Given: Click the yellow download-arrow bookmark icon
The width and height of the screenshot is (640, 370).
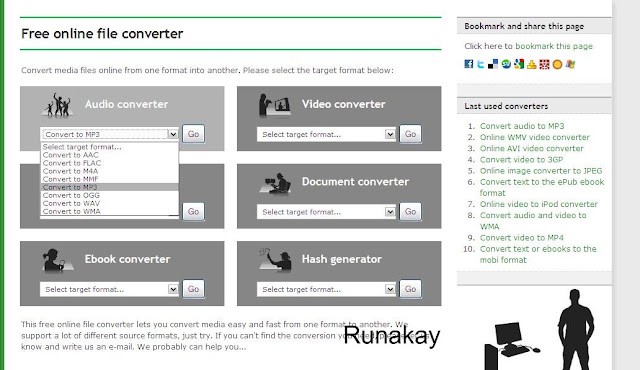Looking at the screenshot, I should click(x=531, y=64).
